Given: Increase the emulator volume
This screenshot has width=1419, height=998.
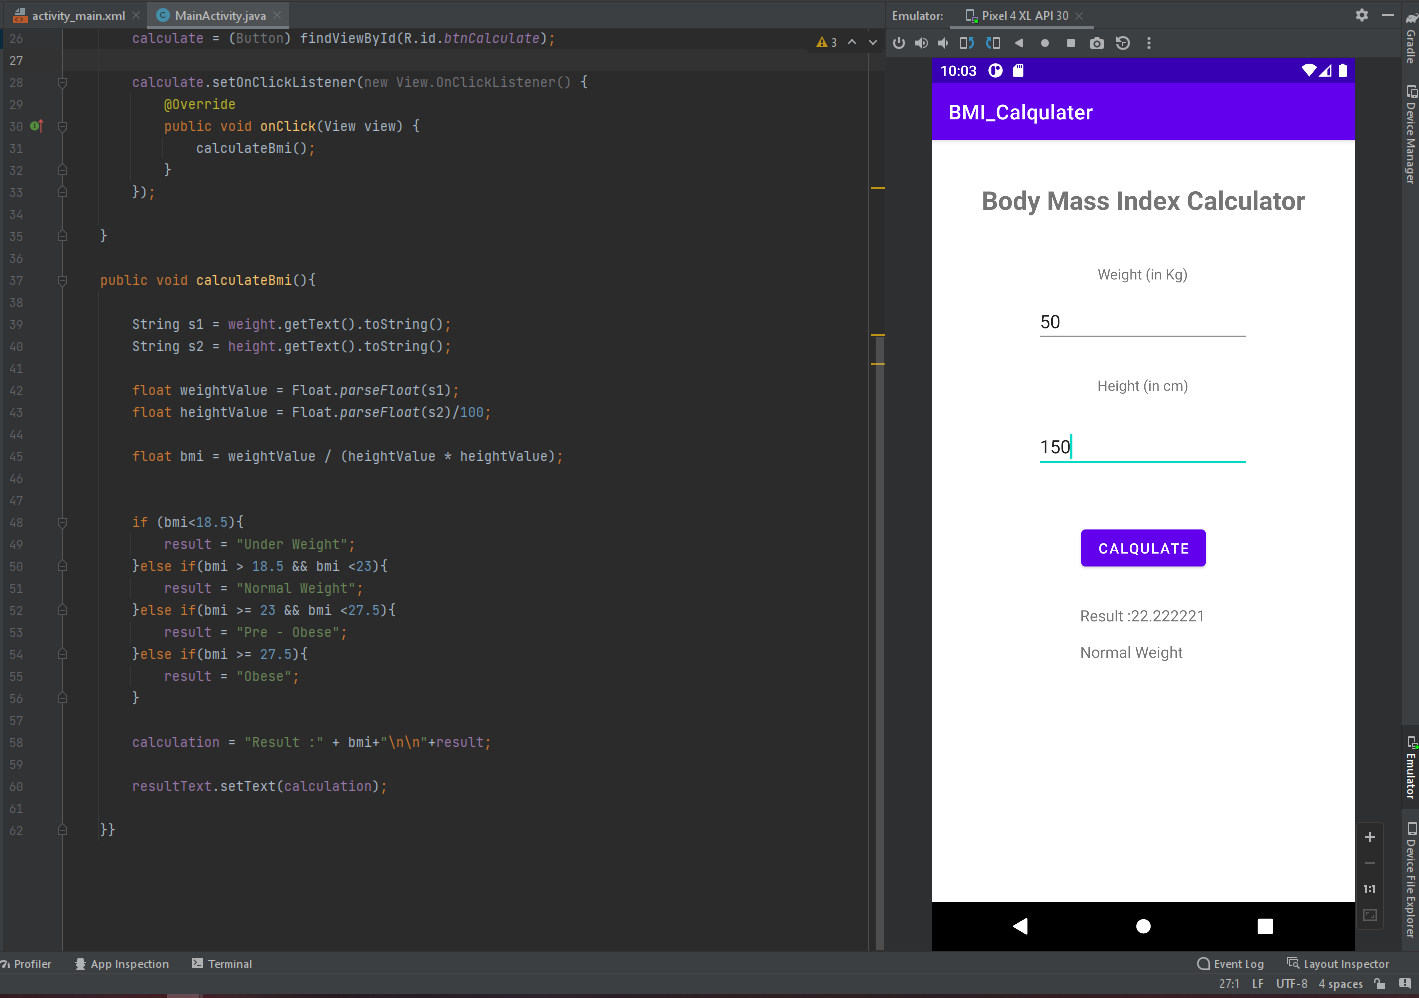Looking at the screenshot, I should pyautogui.click(x=921, y=43).
